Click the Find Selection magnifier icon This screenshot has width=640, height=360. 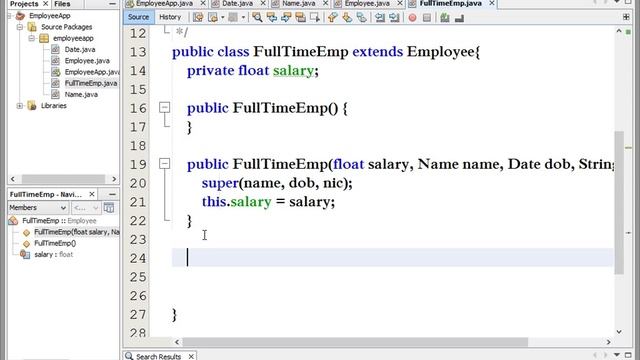(257, 17)
